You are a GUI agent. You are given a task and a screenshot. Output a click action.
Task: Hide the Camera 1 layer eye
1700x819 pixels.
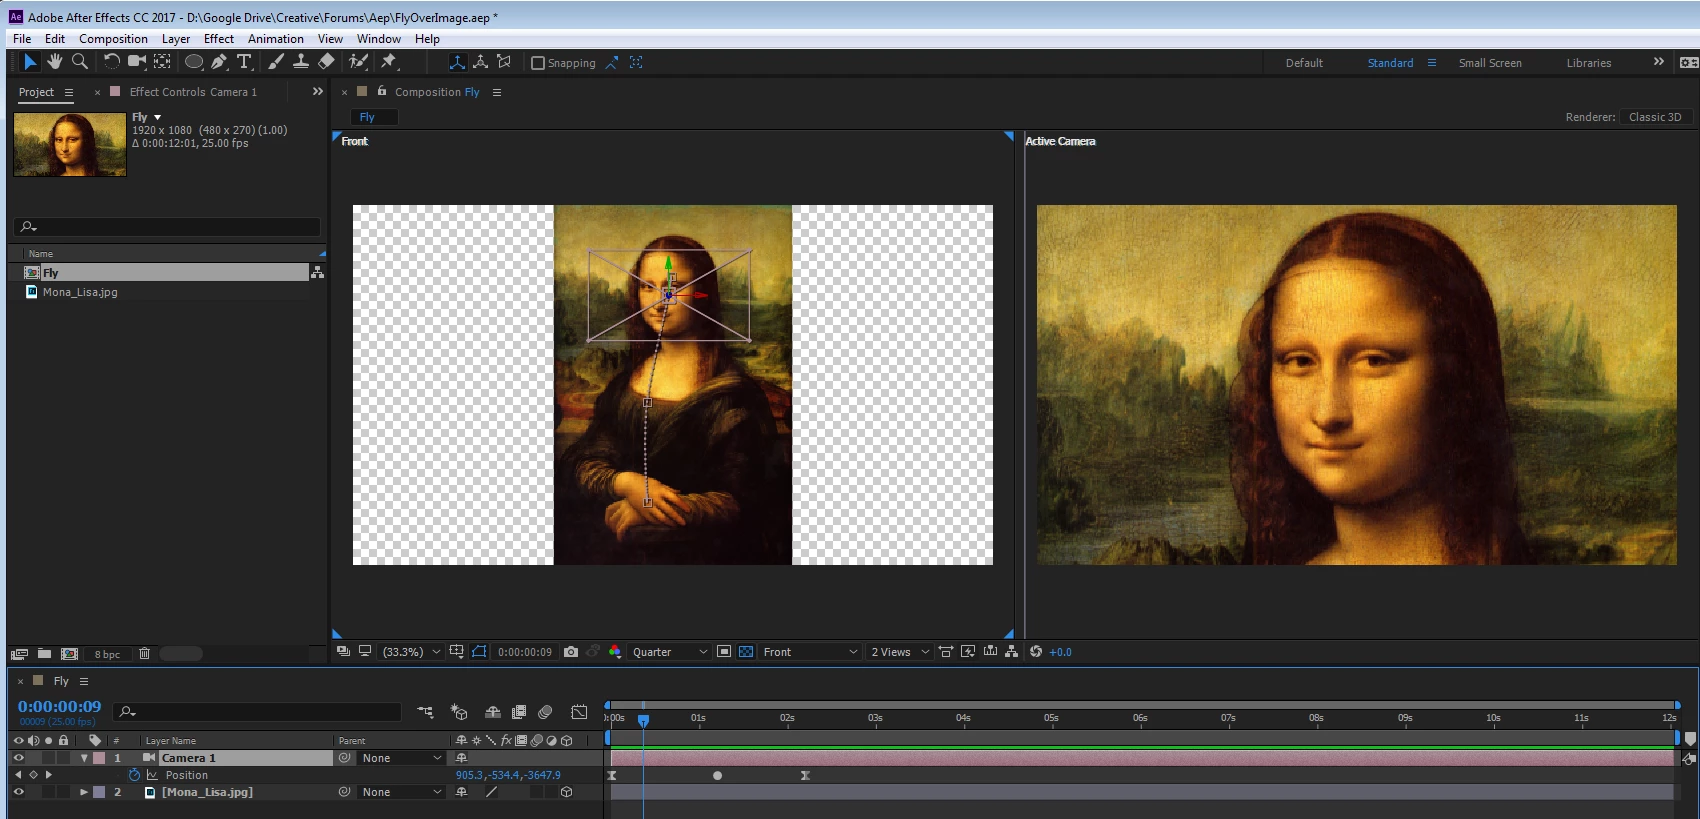(18, 758)
